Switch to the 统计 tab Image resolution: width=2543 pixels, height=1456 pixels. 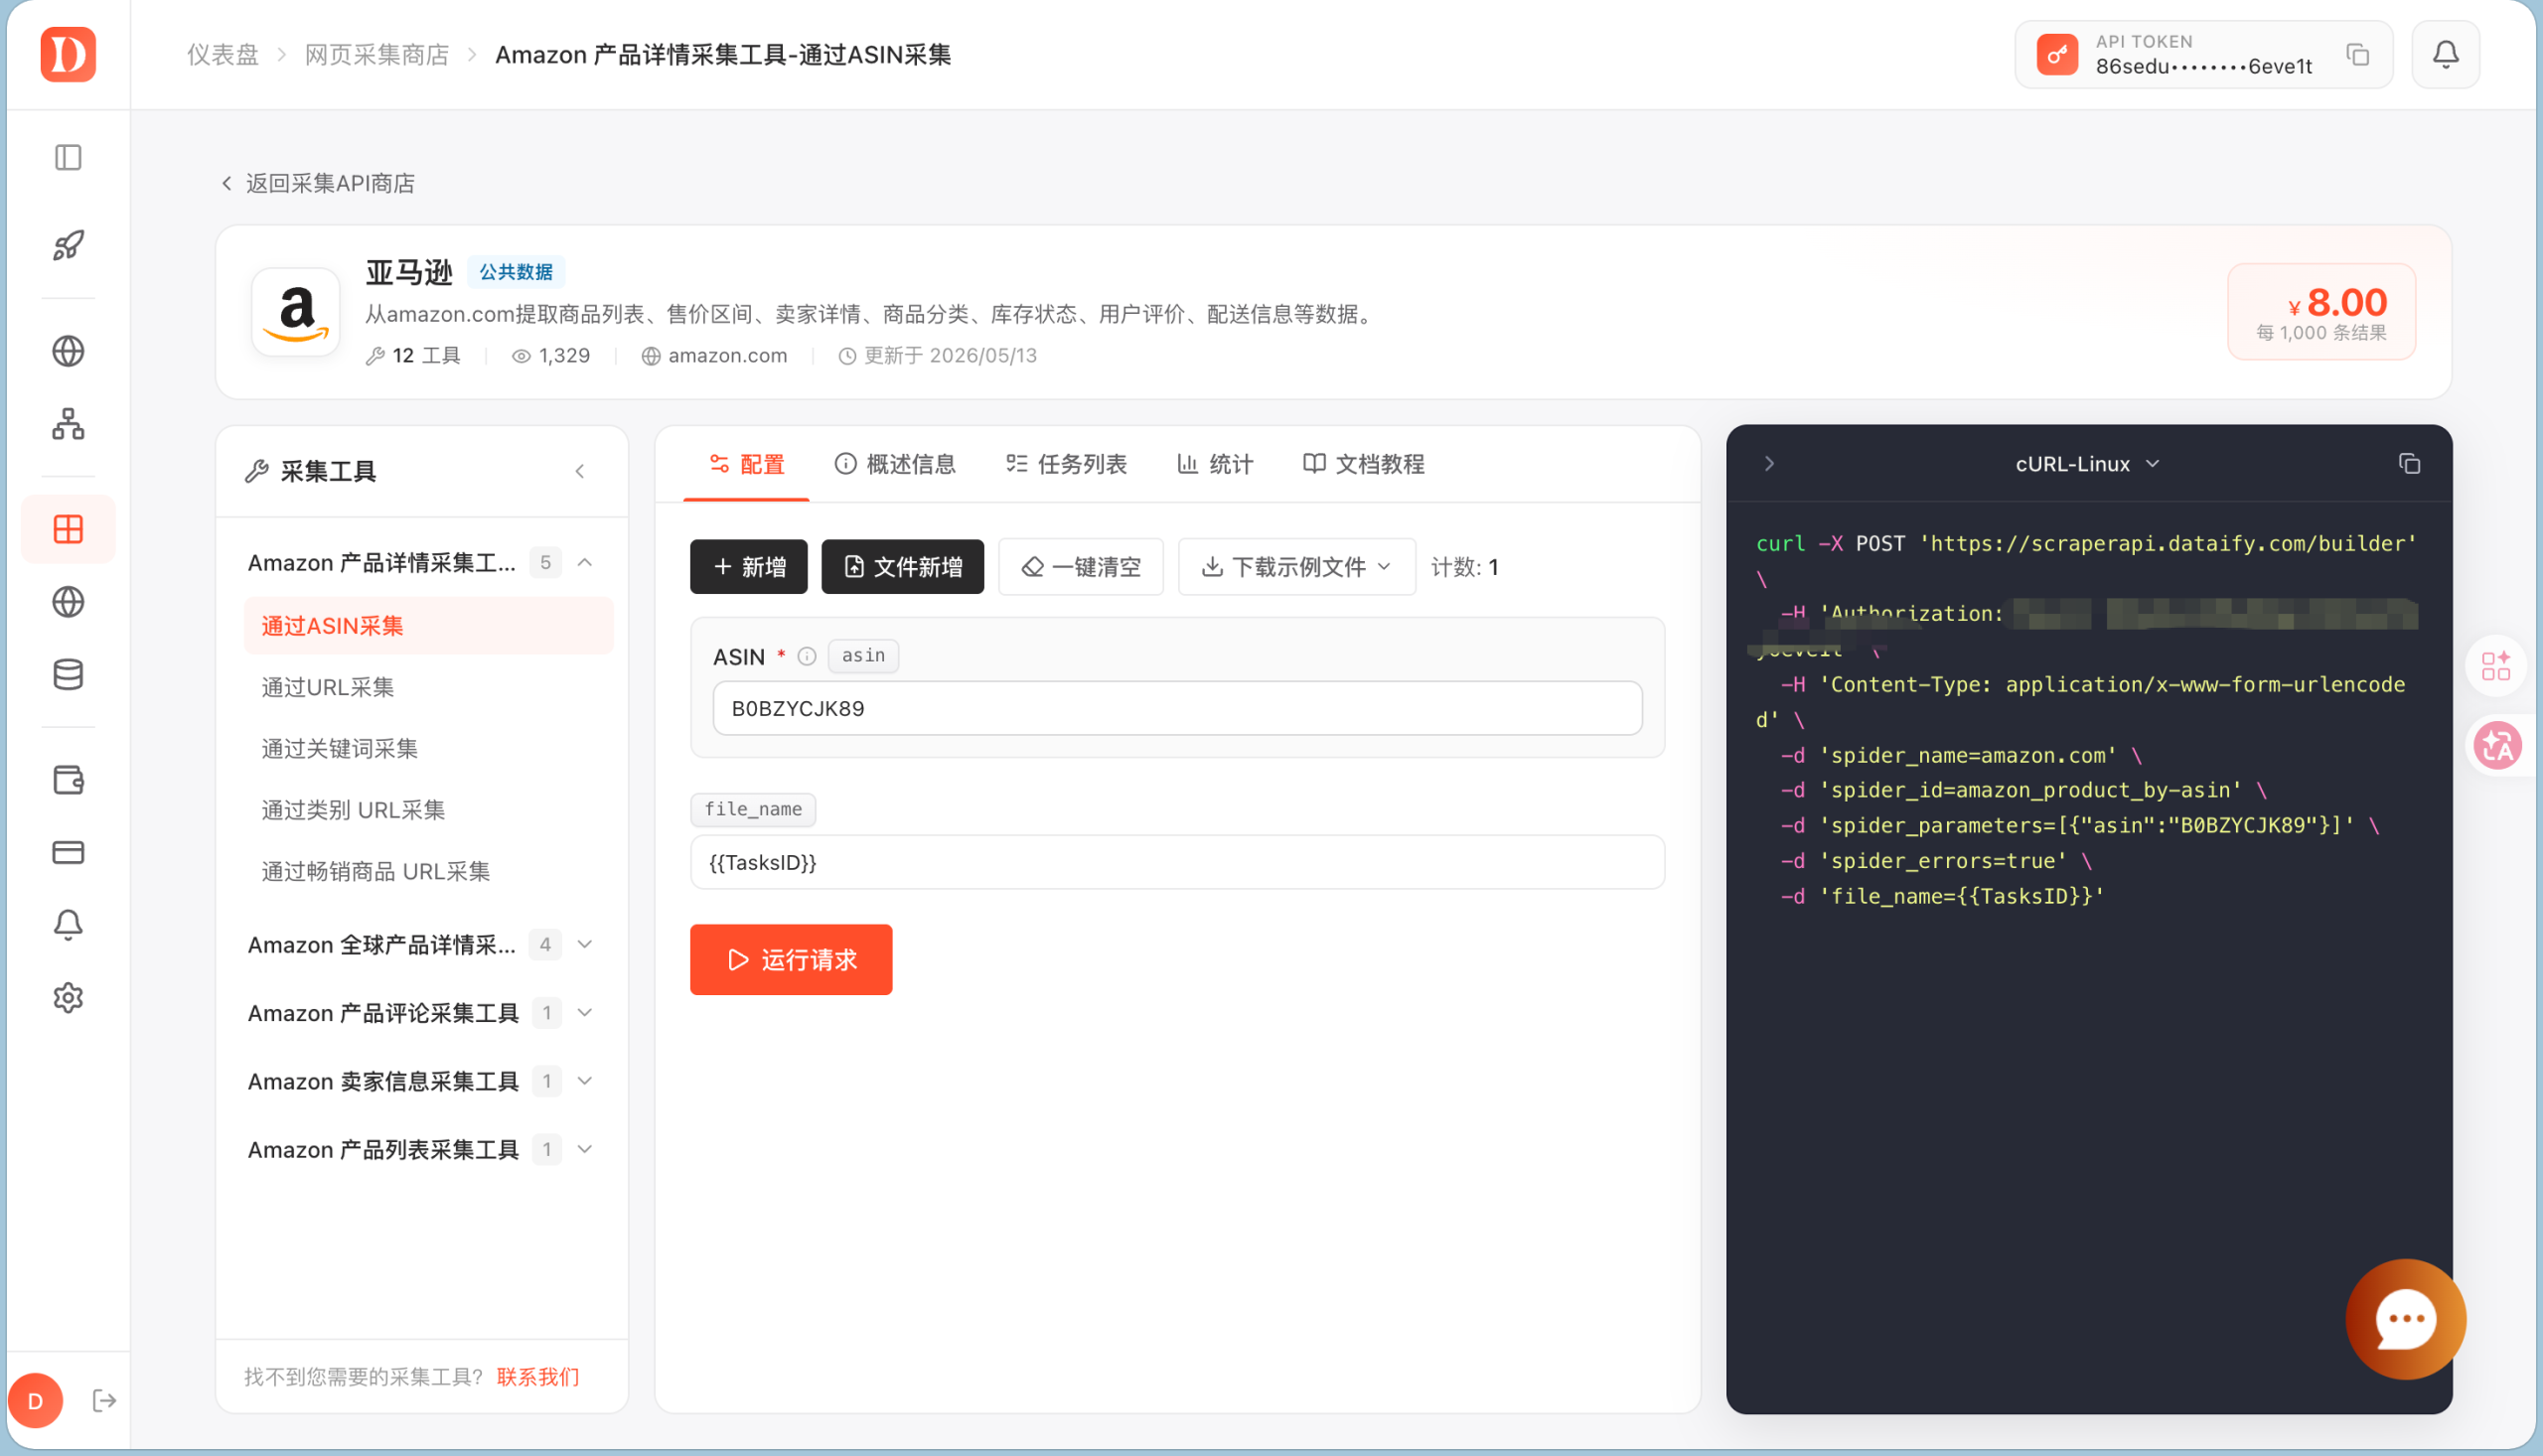pyautogui.click(x=1215, y=464)
